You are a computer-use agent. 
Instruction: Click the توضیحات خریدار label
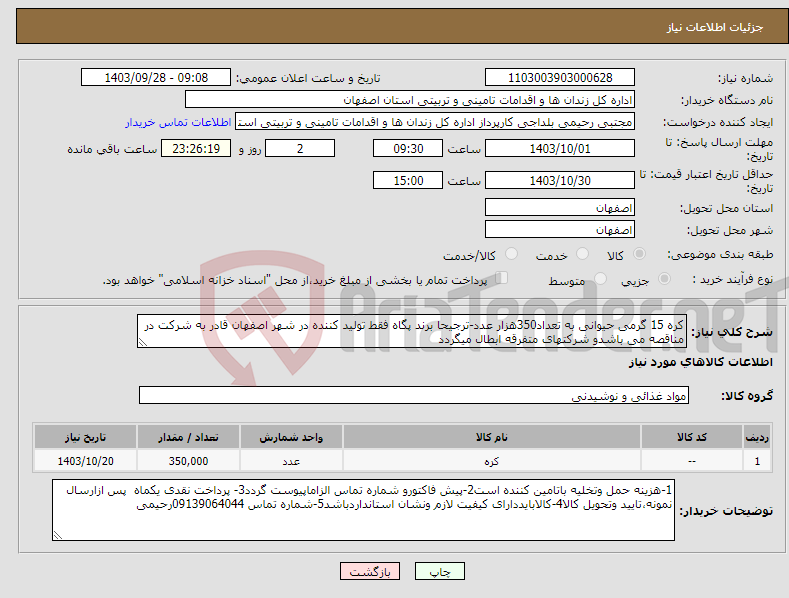tap(726, 511)
